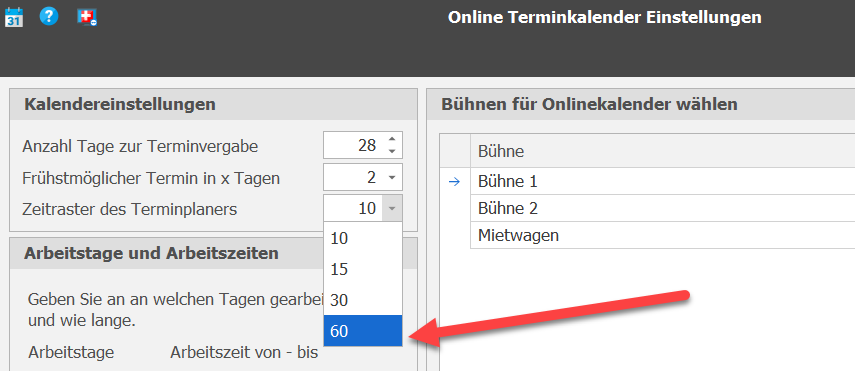Select the Mietwagen row
Image resolution: width=855 pixels, height=371 pixels.
[662, 235]
